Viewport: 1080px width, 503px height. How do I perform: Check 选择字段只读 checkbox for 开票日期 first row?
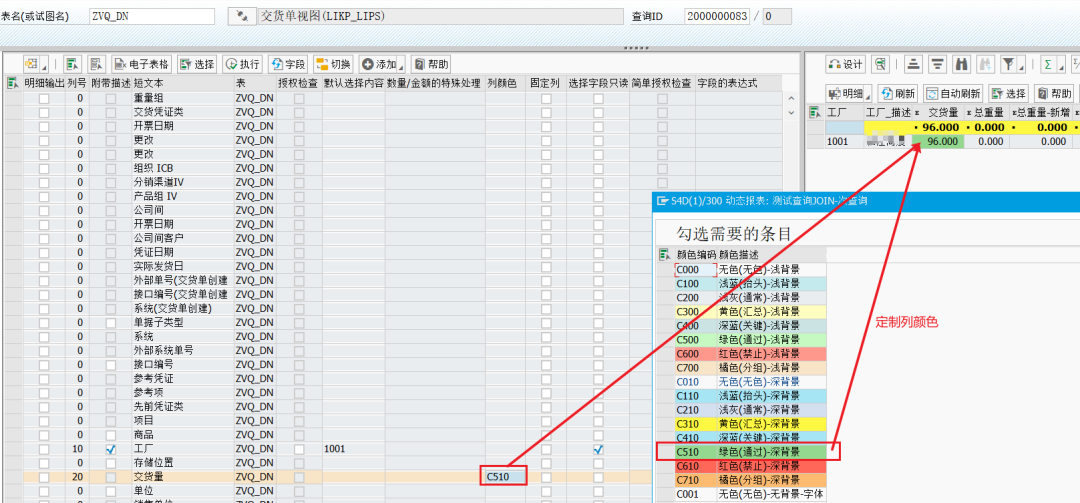[x=599, y=127]
